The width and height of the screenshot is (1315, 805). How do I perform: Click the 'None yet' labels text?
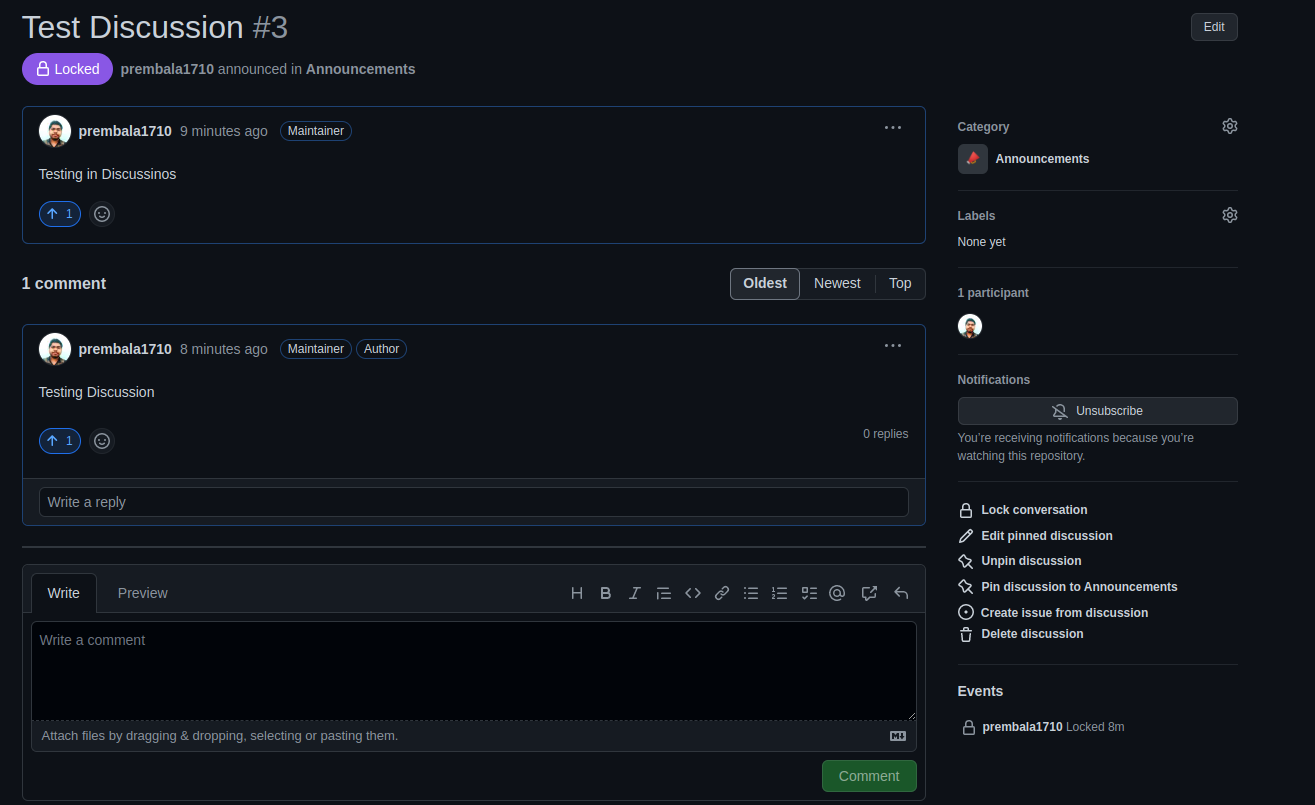tap(982, 242)
